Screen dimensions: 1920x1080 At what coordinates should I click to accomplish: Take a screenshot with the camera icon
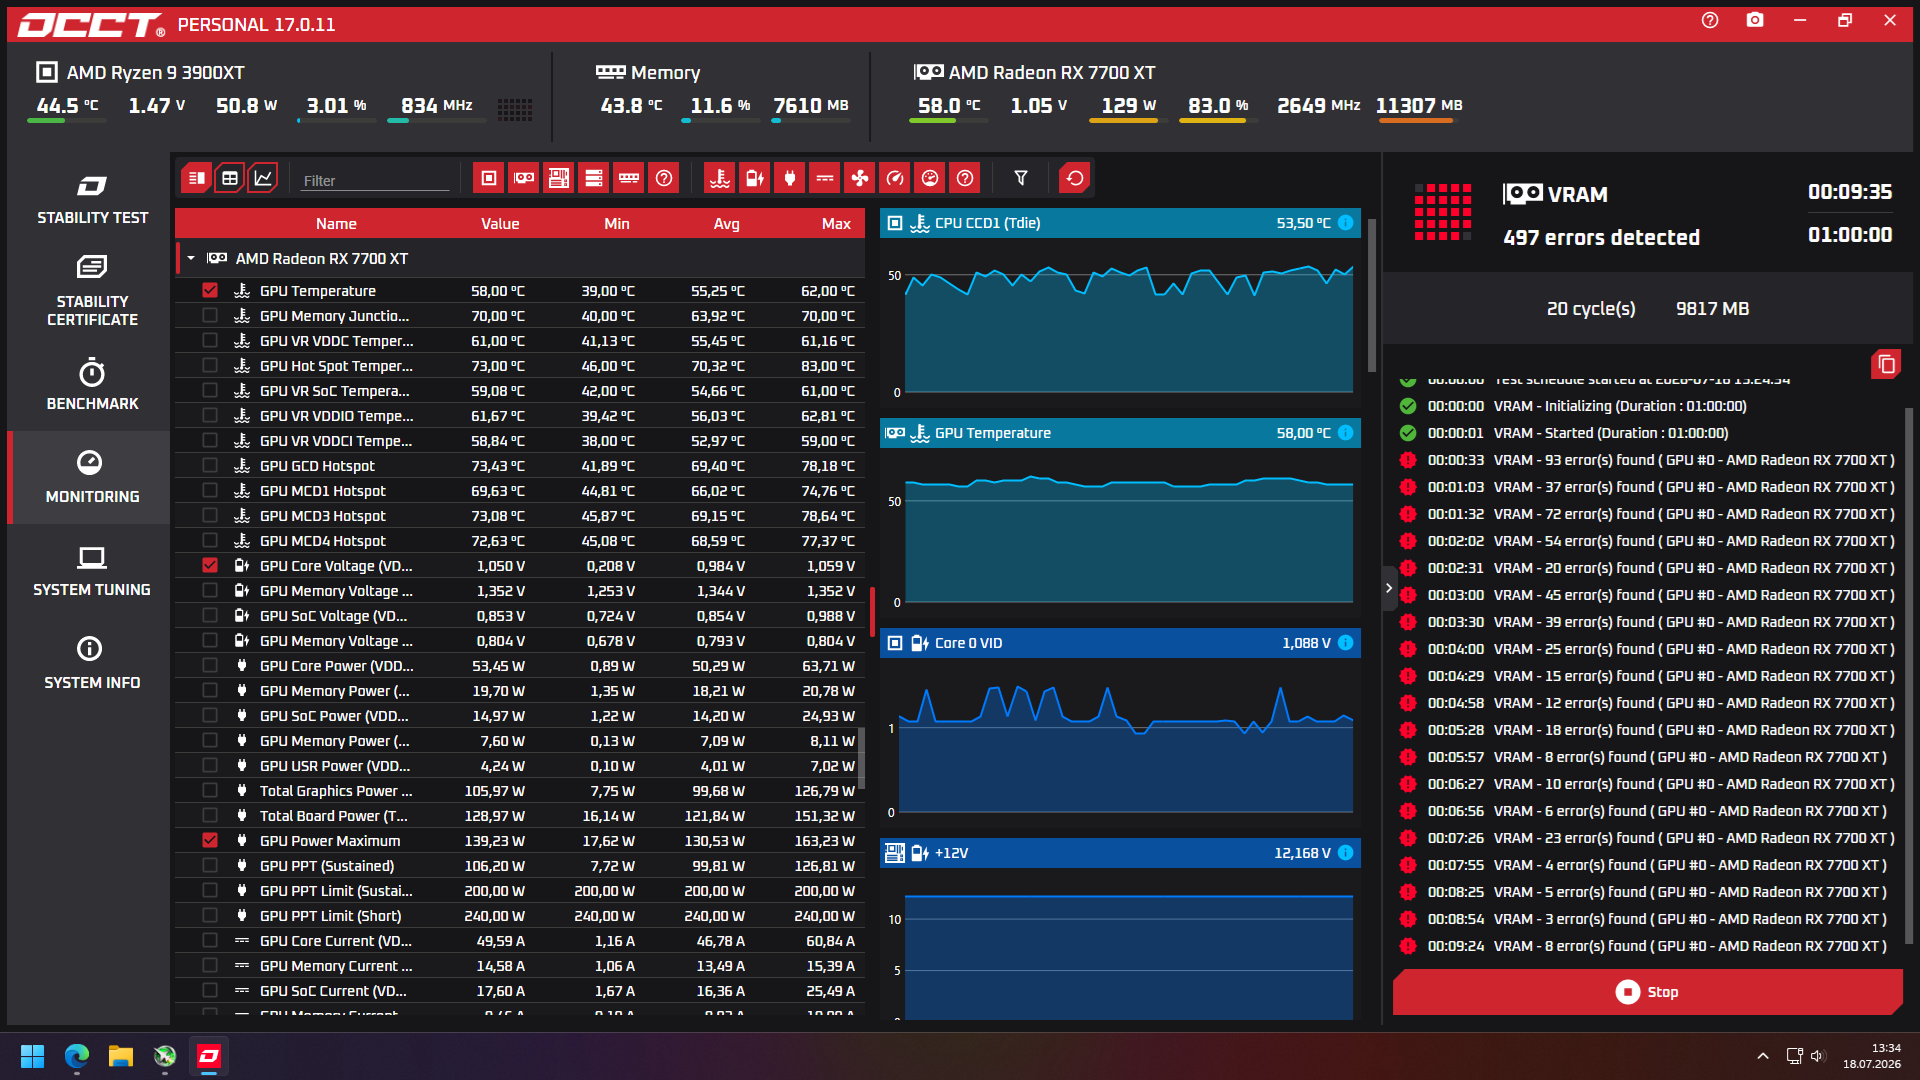(x=1755, y=20)
